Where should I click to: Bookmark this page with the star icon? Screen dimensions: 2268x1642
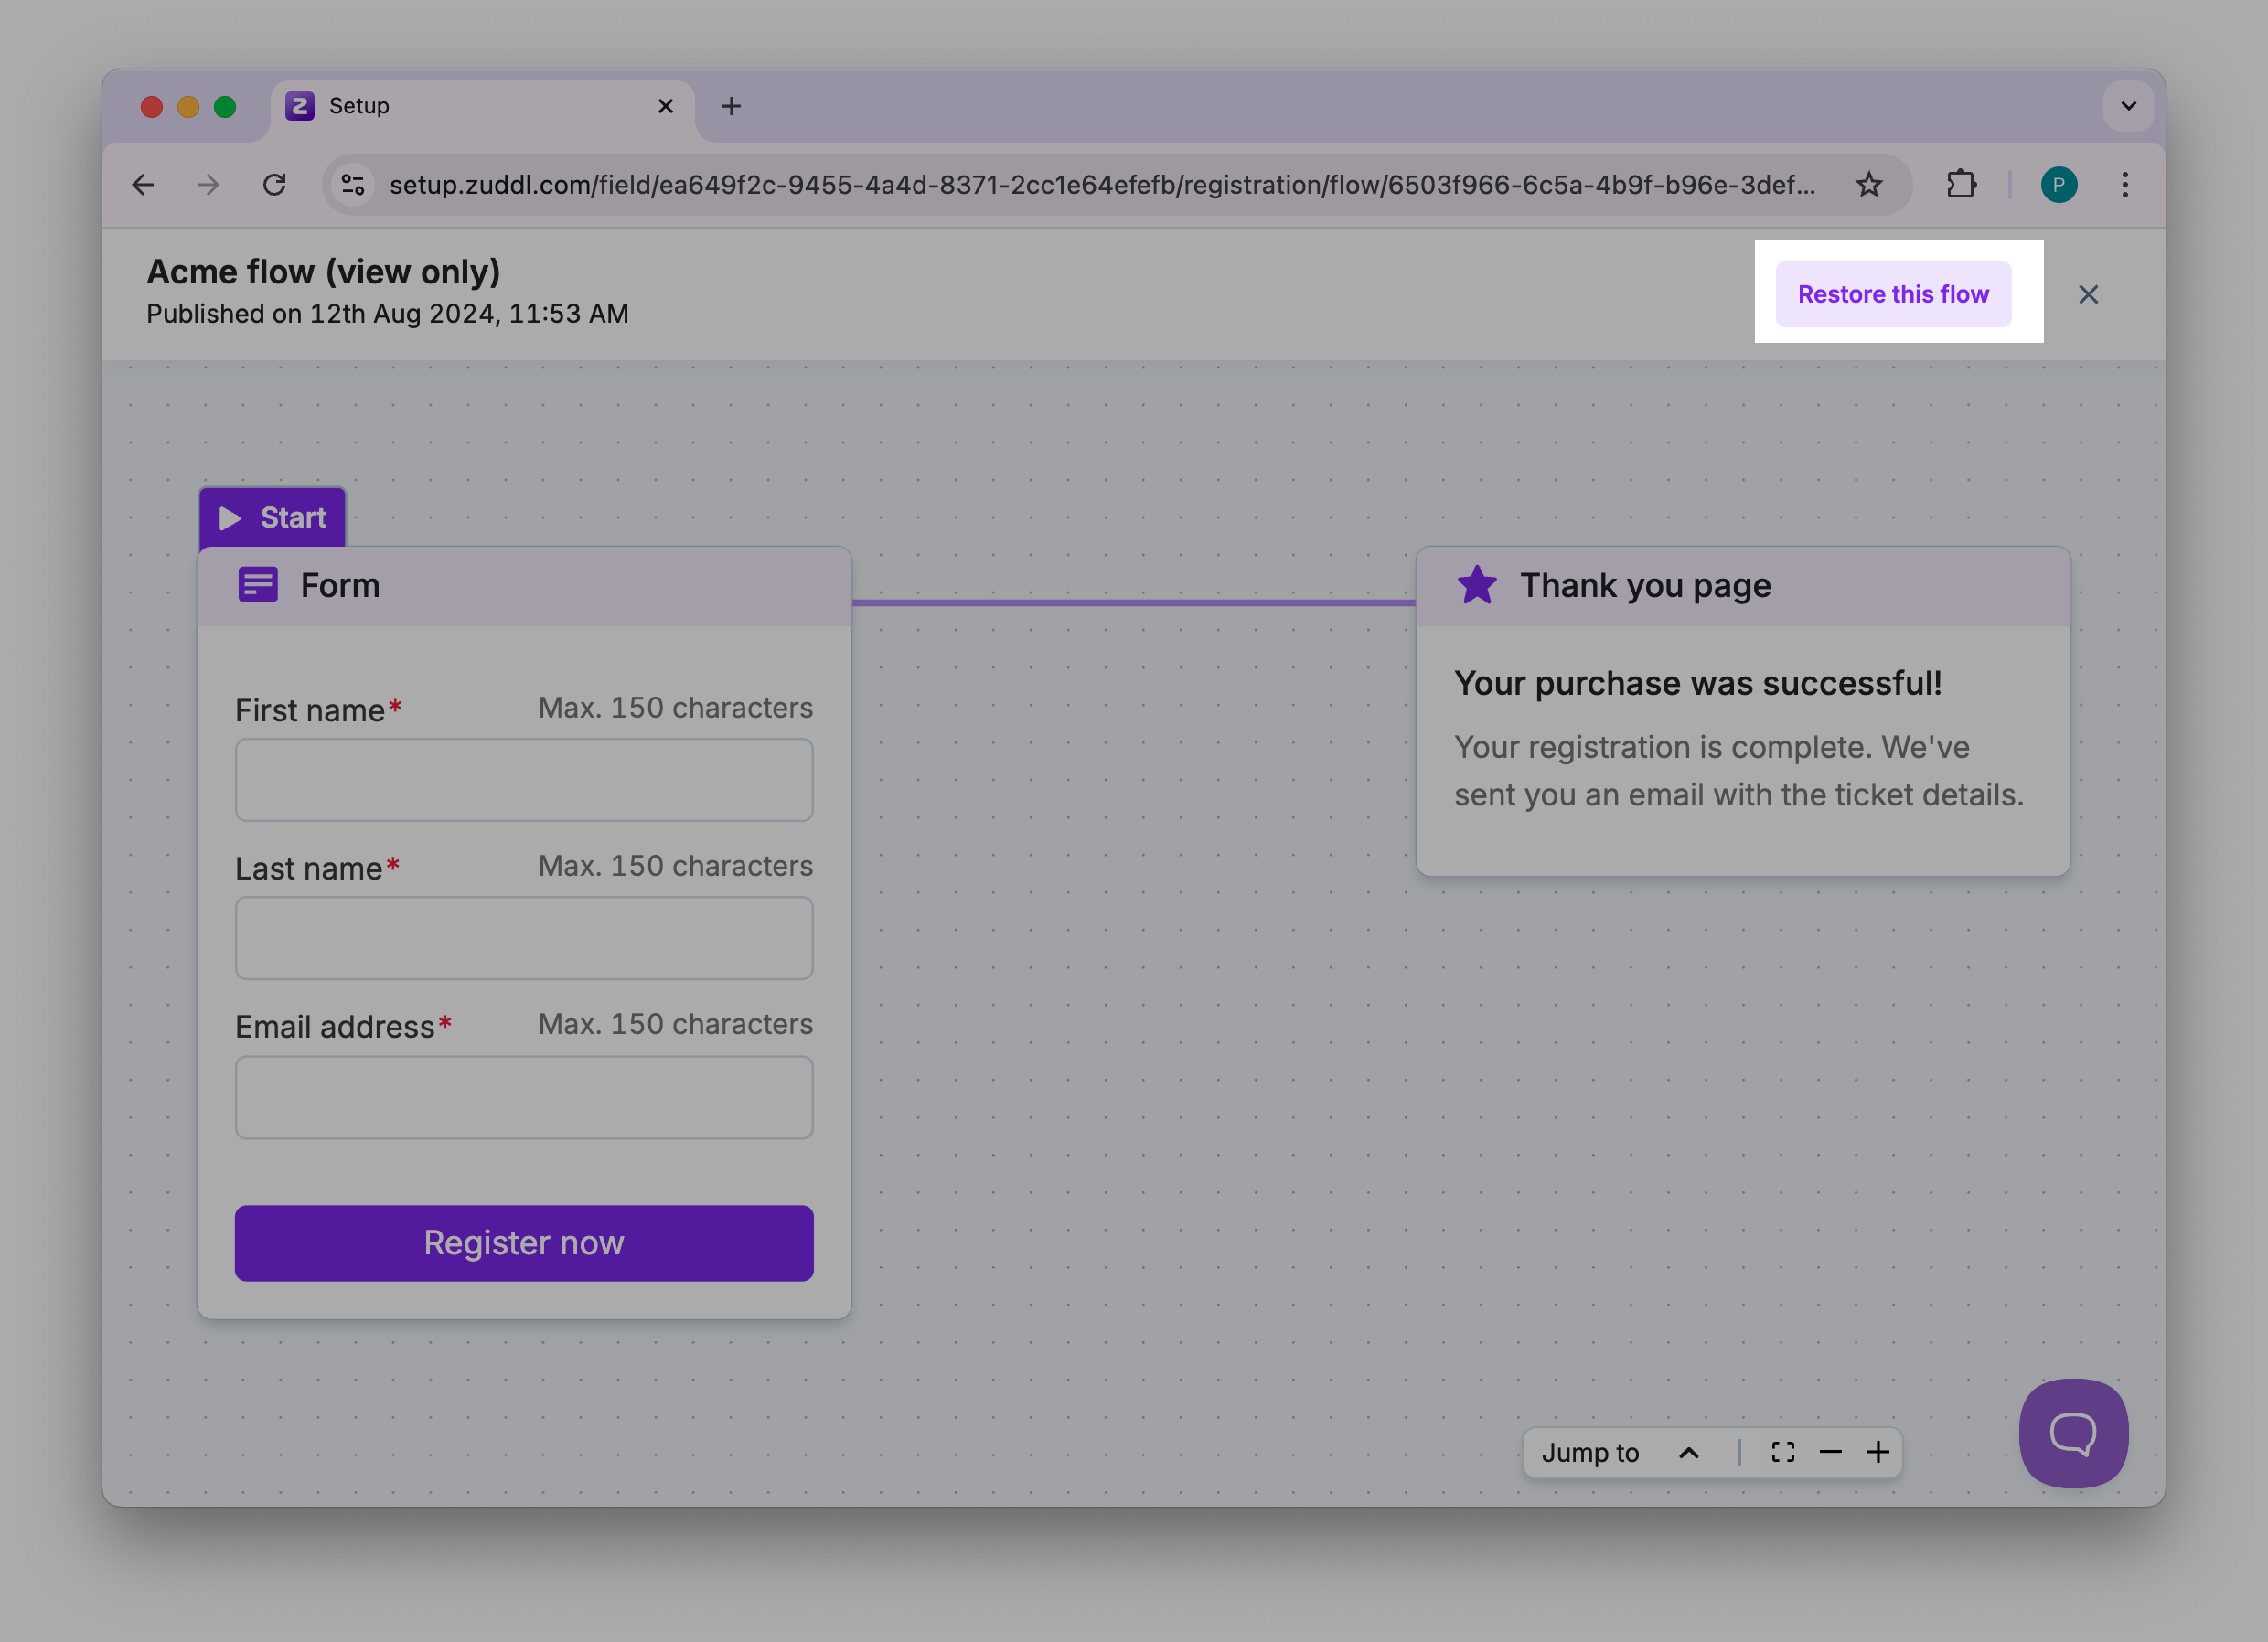(x=1868, y=185)
